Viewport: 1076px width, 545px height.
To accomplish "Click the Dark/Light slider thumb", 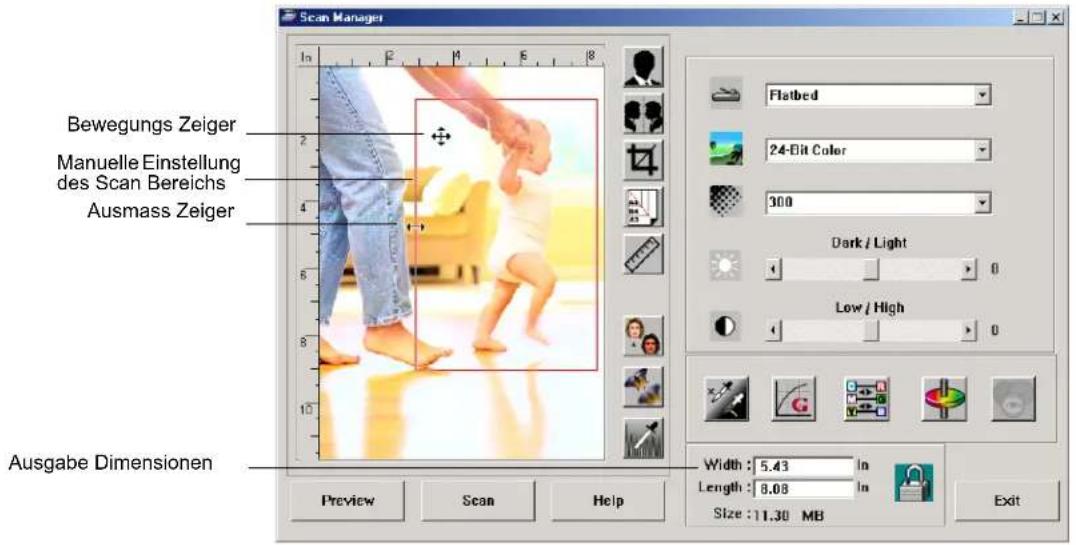I will (x=871, y=269).
